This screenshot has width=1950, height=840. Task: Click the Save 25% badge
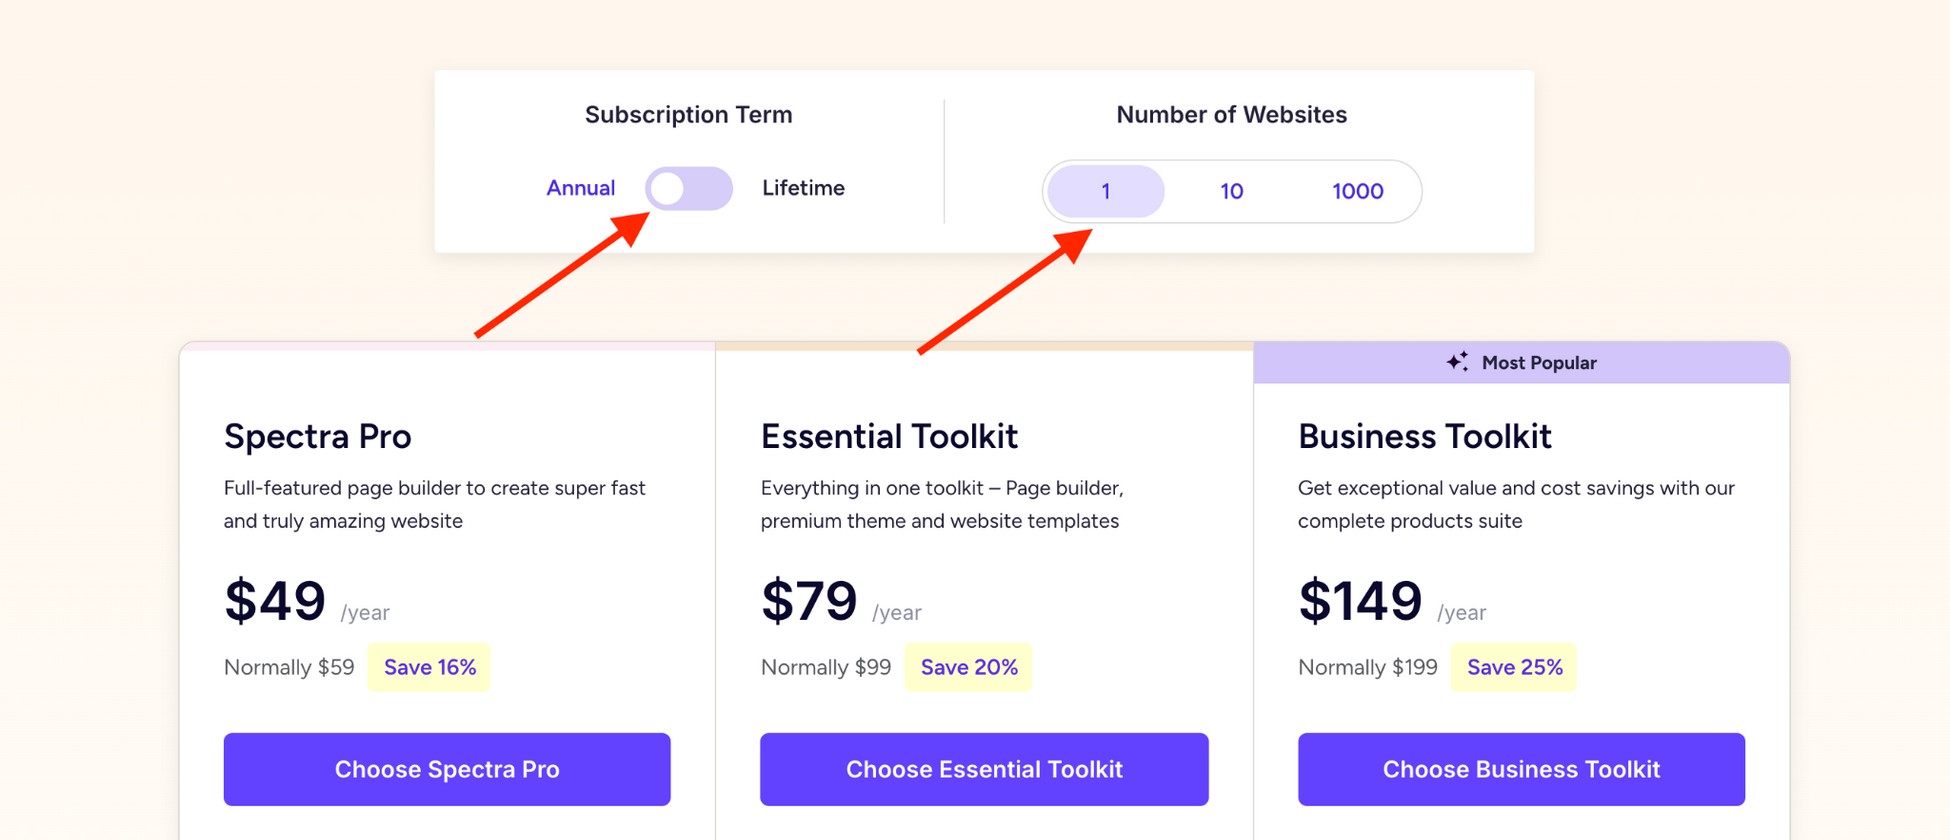(x=1513, y=667)
